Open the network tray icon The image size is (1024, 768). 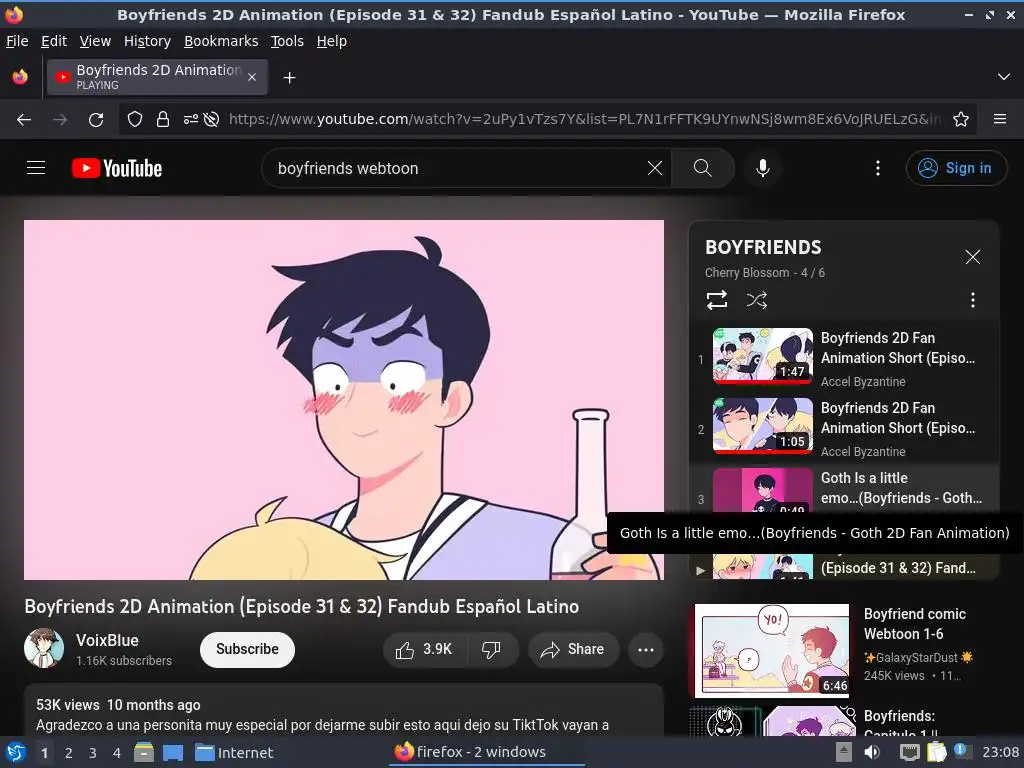(x=908, y=752)
